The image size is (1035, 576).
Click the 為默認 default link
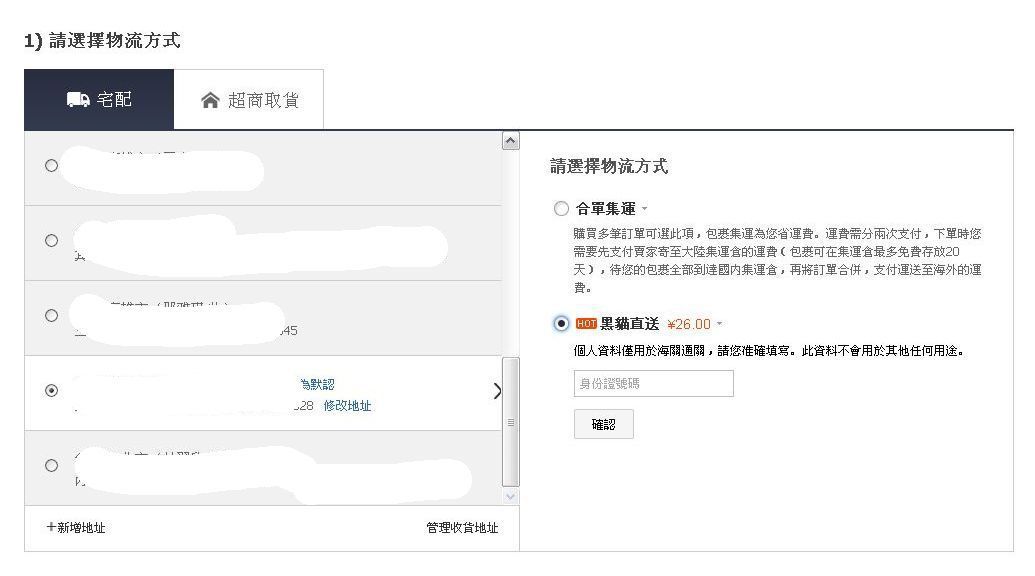tap(317, 384)
